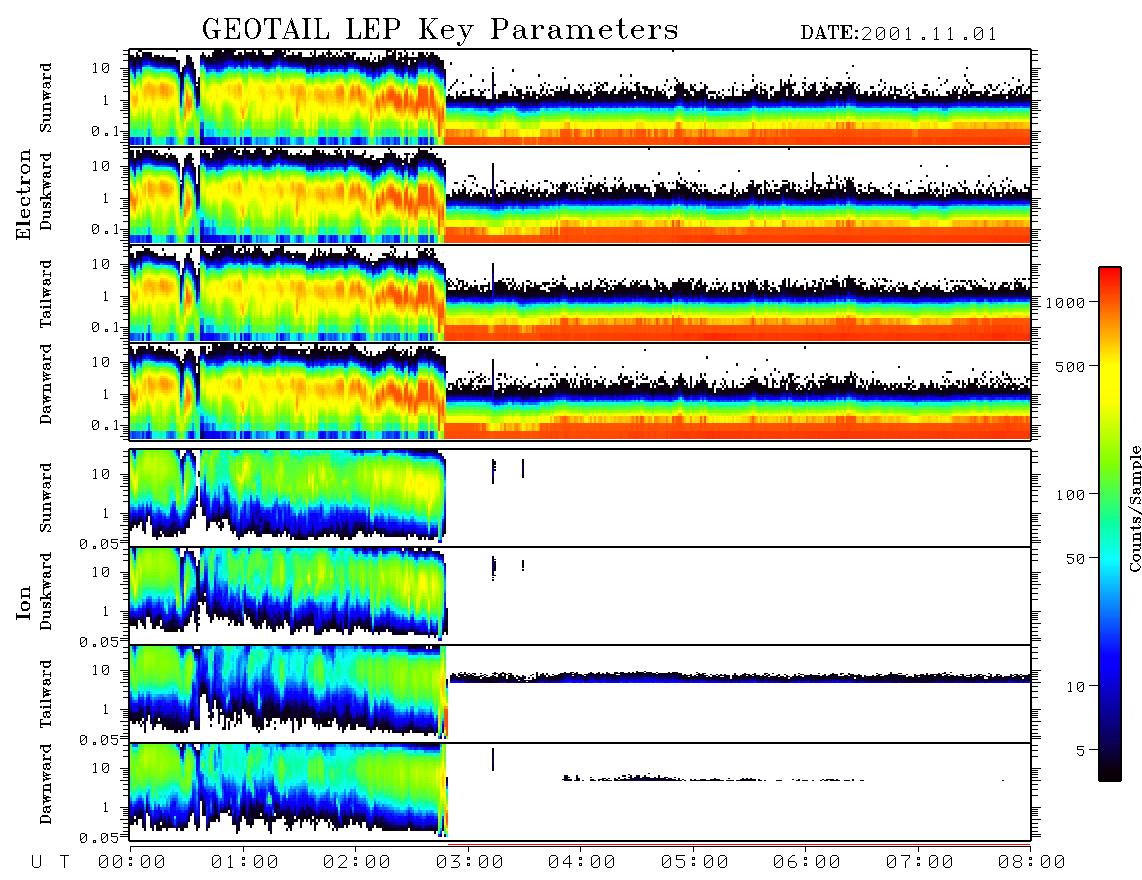Select the DATE:2001.11.01 text
The image size is (1142, 880).
899,34
